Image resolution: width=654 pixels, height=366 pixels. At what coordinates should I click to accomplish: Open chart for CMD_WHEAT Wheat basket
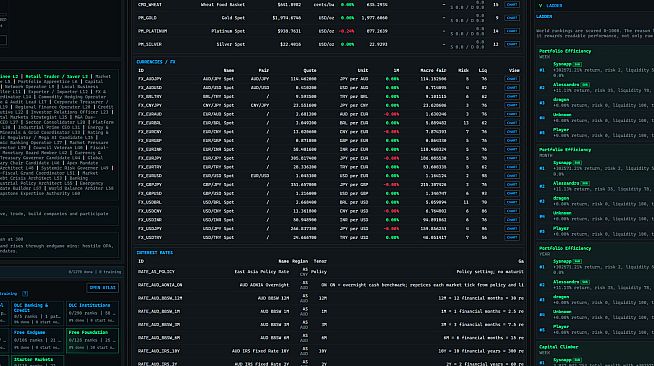point(512,5)
